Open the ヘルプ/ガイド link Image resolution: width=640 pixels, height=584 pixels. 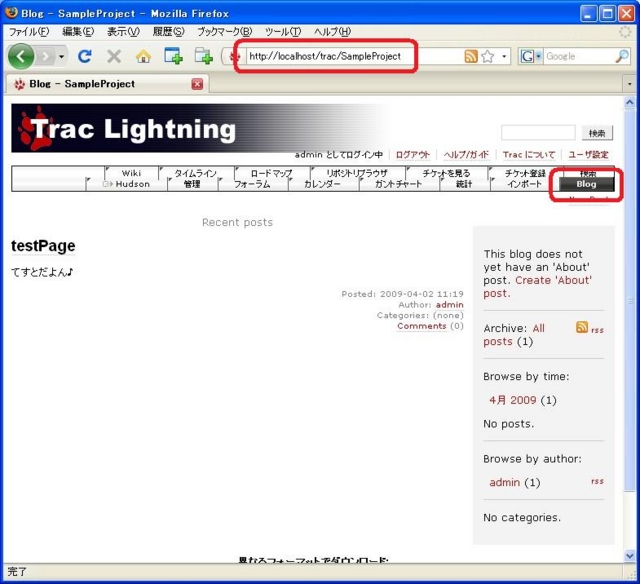466,155
